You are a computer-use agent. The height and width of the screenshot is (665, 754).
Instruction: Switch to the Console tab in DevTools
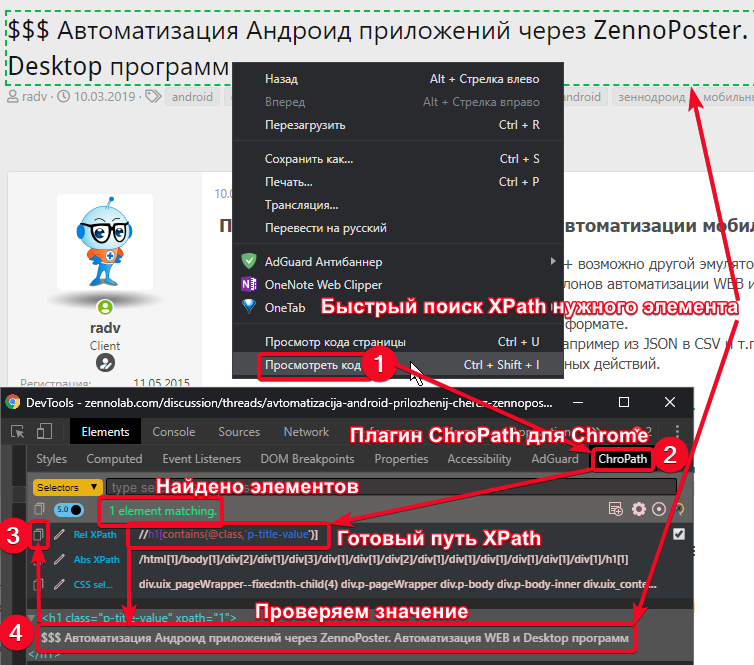(x=174, y=432)
